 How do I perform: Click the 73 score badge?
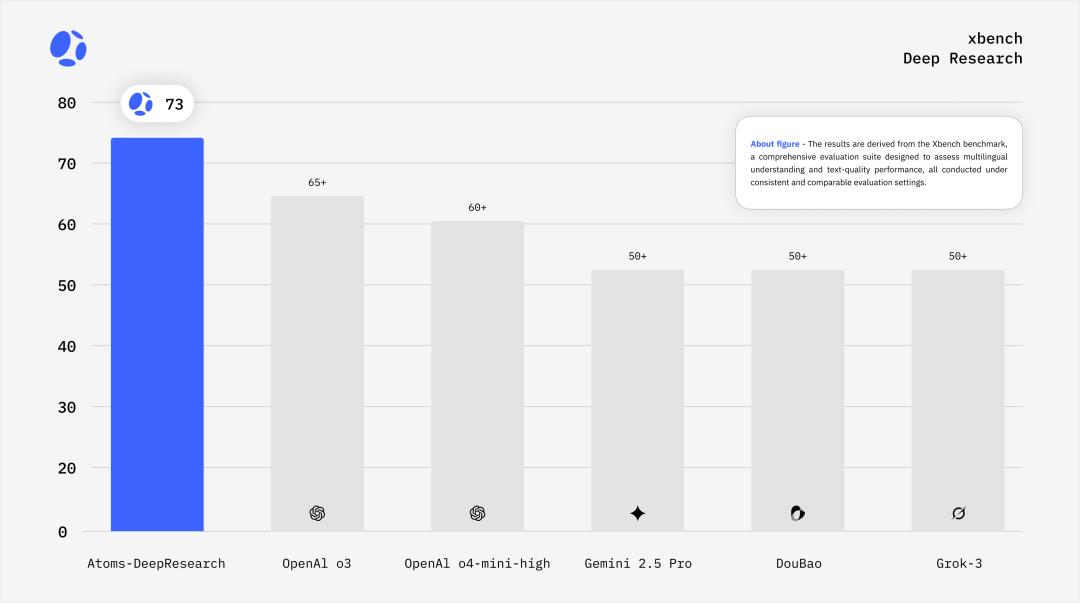click(174, 104)
